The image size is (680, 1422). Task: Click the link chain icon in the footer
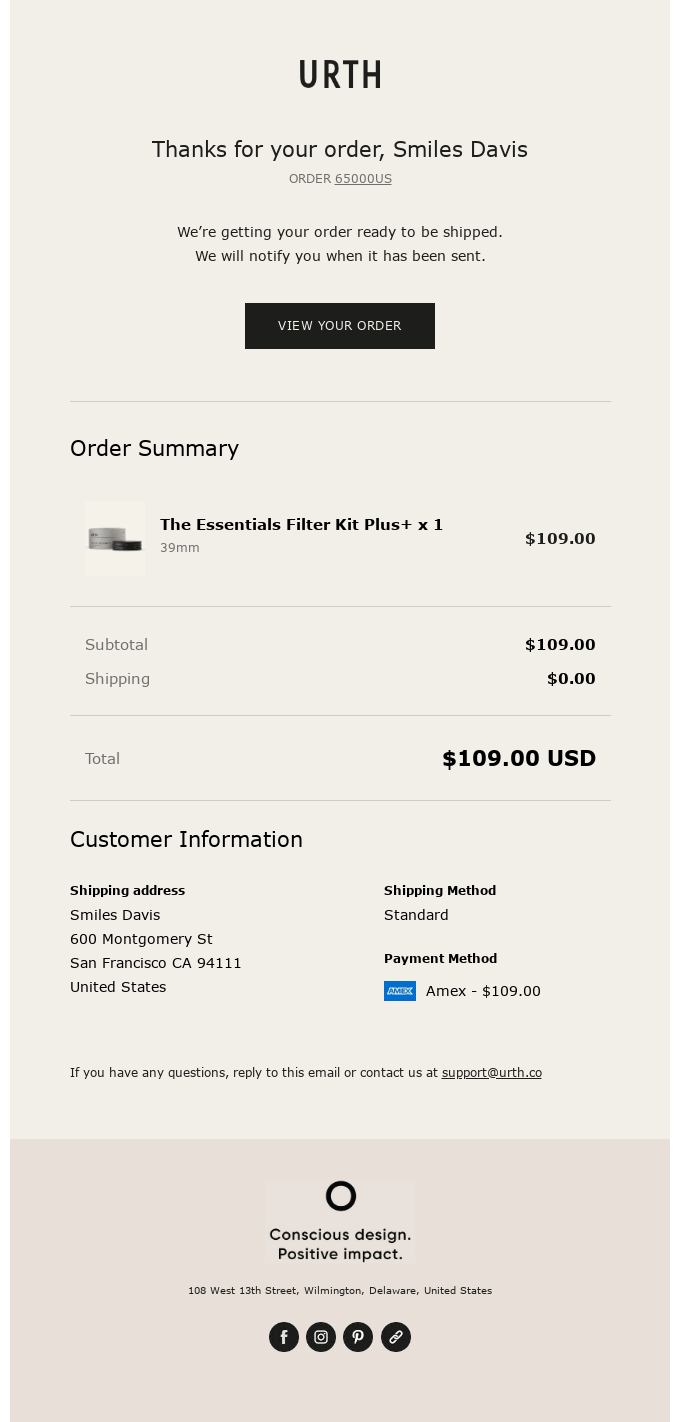coord(396,1337)
